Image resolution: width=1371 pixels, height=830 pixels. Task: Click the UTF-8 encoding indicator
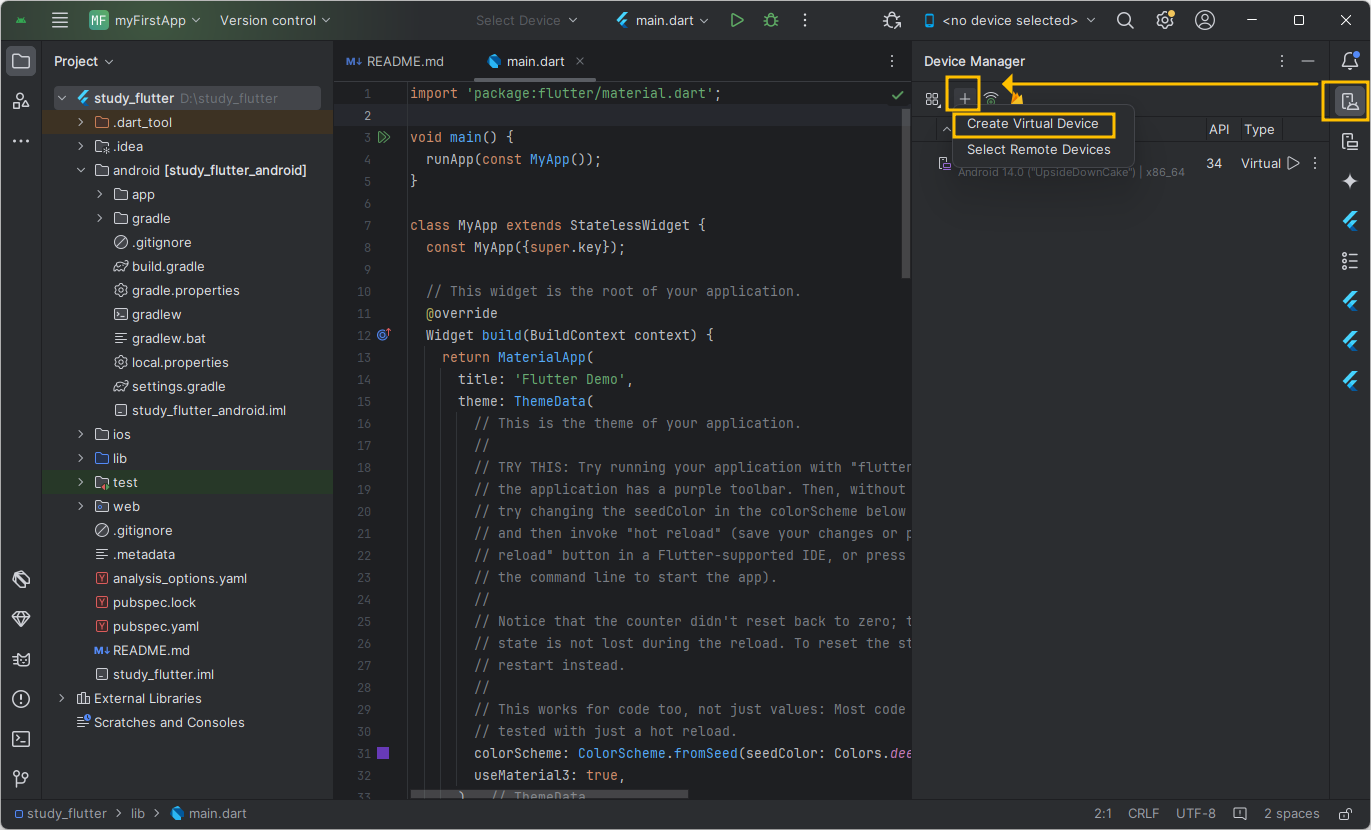[x=1196, y=814]
